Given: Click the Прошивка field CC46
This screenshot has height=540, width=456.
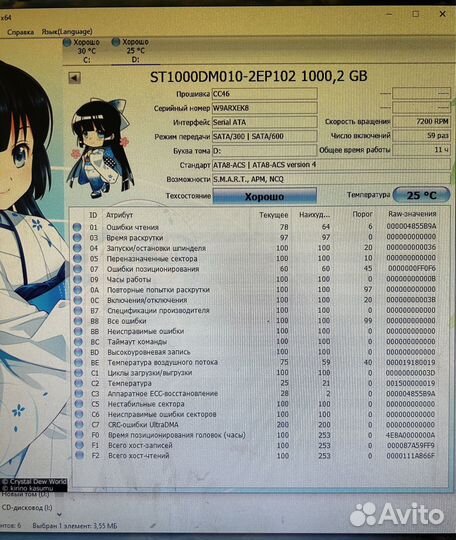Looking at the screenshot, I should point(265,94).
